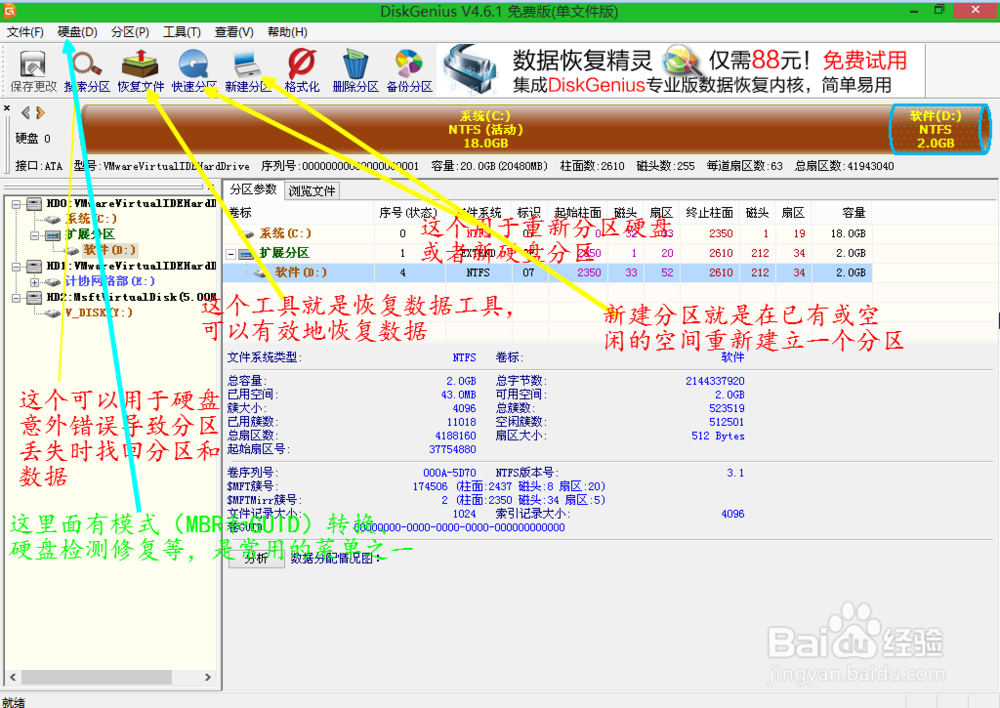
Task: Open the 数据恢复精灵 advertisement banner
Action: coord(680,70)
